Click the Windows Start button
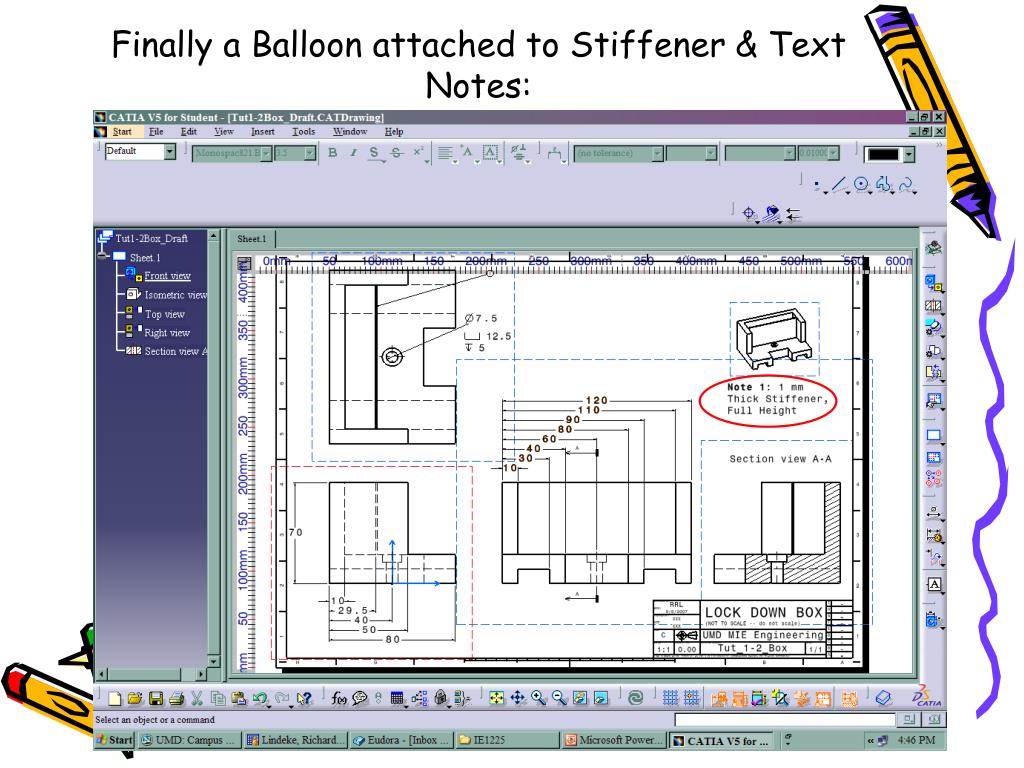The height and width of the screenshot is (768, 1024). click(x=115, y=740)
